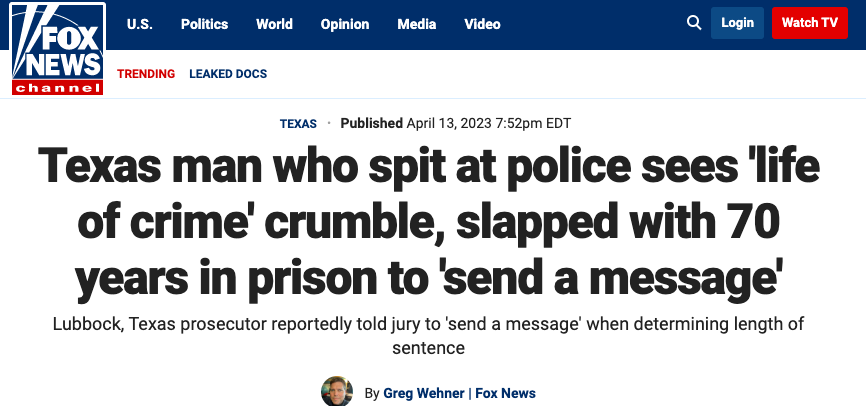
Task: Select the Opinion menu item
Action: pyautogui.click(x=345, y=24)
